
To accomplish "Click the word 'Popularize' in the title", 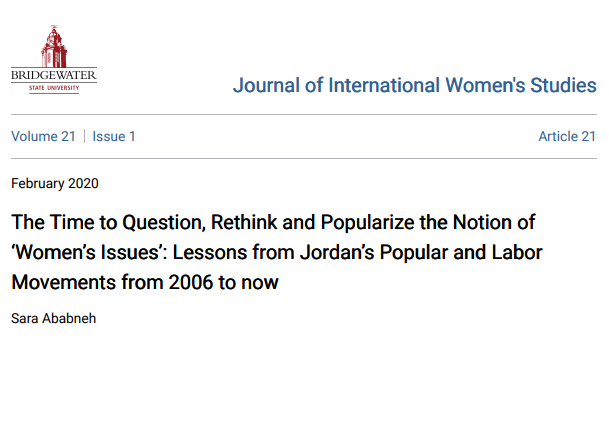I will (x=368, y=223).
